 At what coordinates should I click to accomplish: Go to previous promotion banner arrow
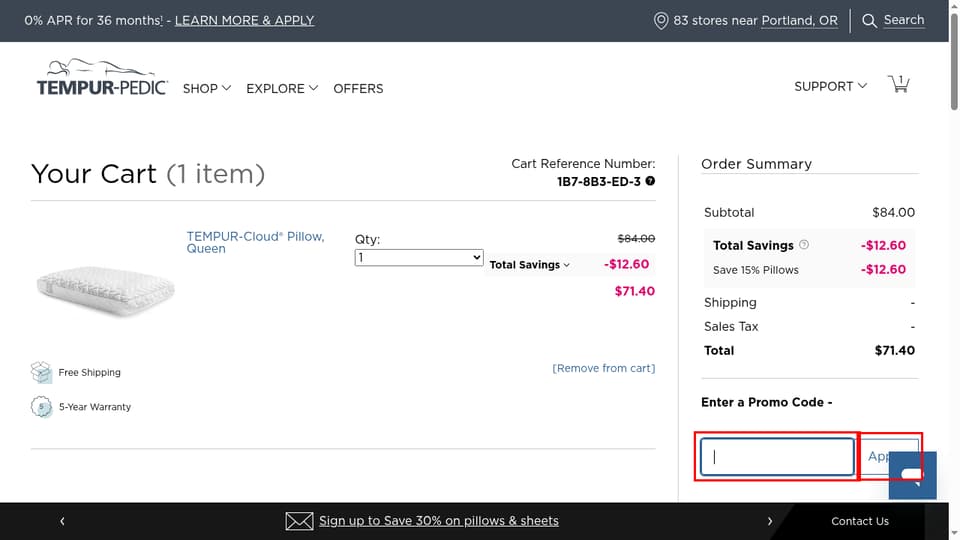click(62, 521)
